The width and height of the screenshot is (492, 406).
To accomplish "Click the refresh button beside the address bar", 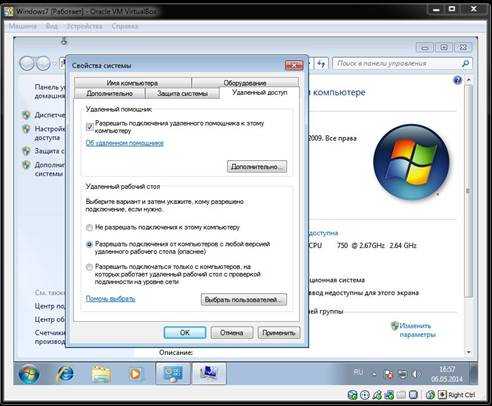I will (x=321, y=63).
